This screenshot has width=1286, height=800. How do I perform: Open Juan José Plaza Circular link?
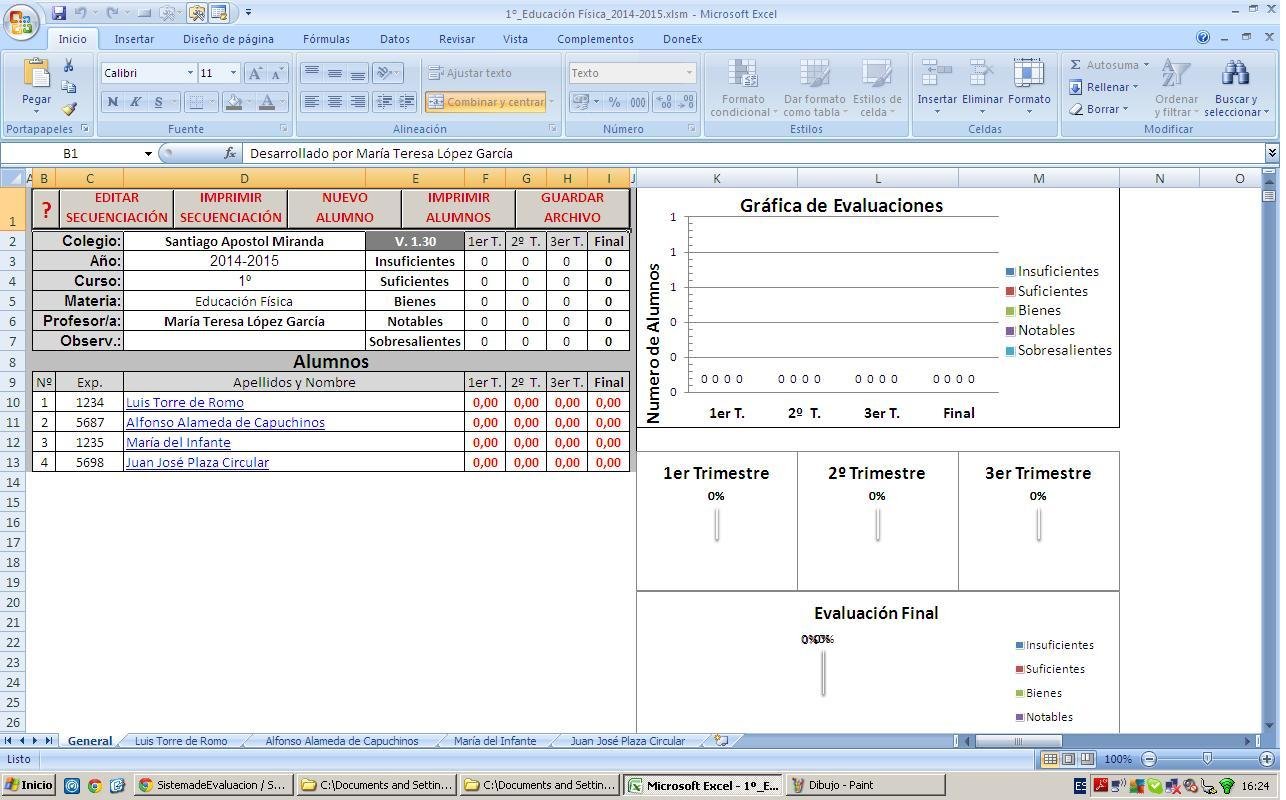197,462
